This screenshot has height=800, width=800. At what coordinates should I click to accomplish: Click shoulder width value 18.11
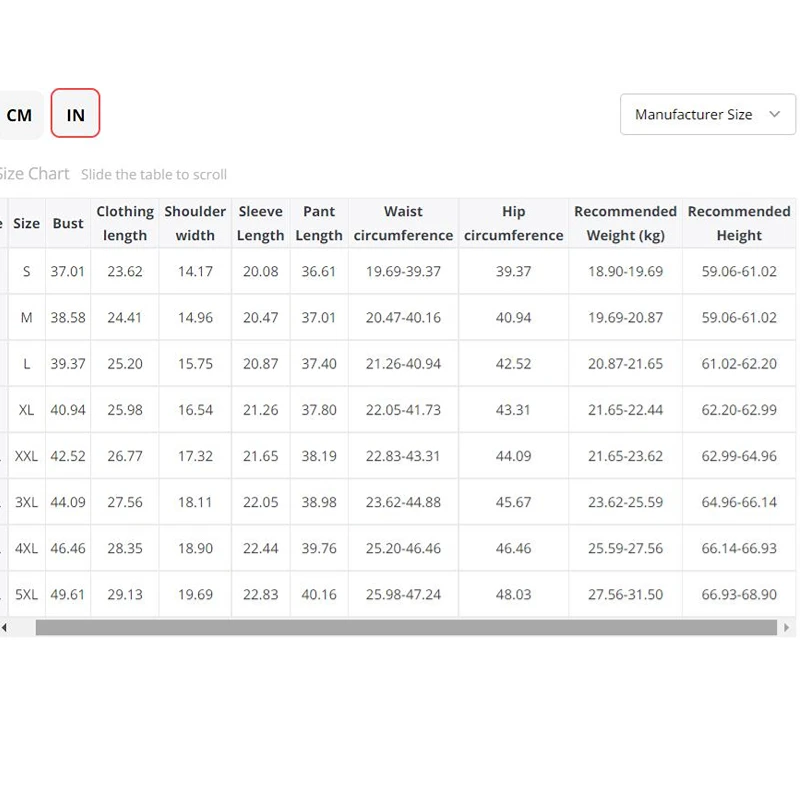click(195, 503)
